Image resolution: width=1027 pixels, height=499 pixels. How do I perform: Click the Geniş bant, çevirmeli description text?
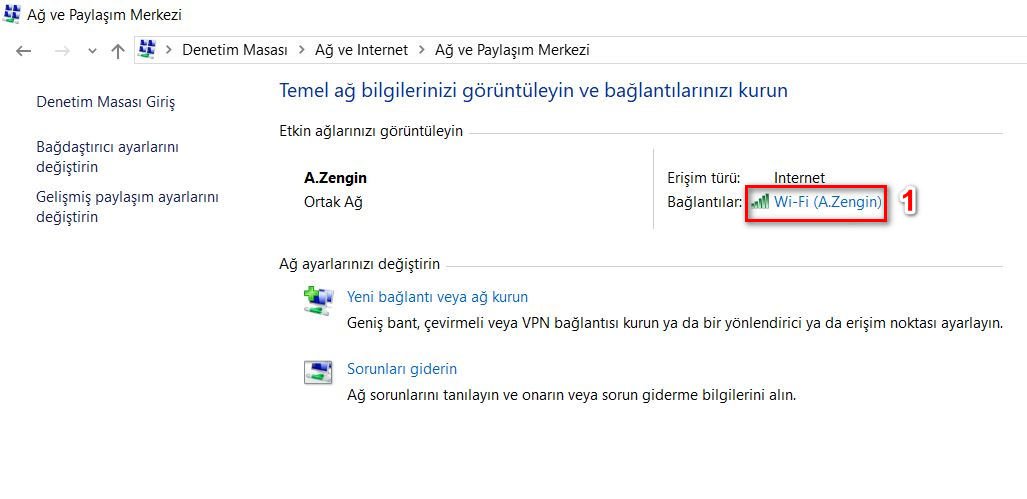(675, 323)
